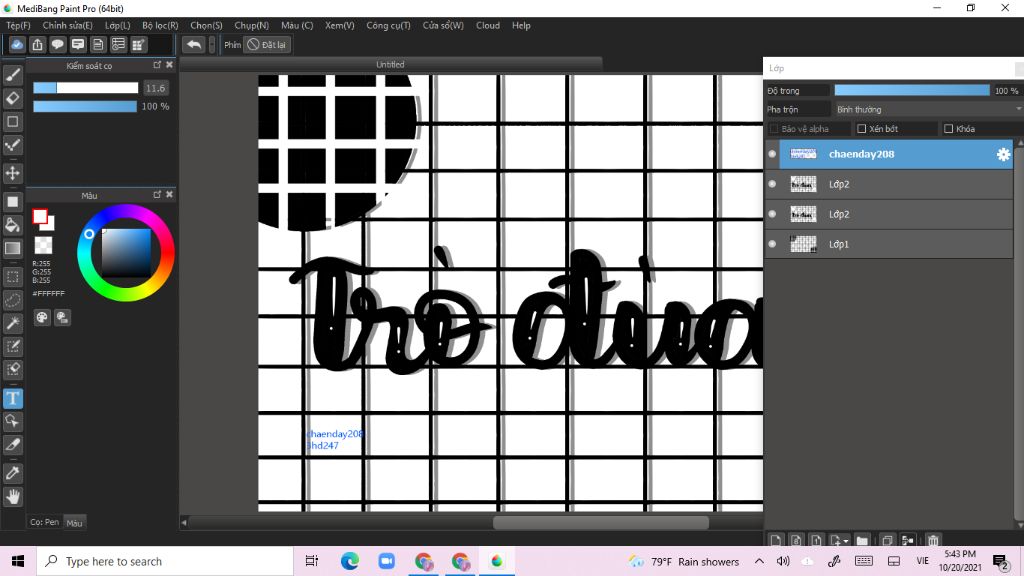Select the Select Eraser tool
1024x576 pixels.
pos(12,370)
